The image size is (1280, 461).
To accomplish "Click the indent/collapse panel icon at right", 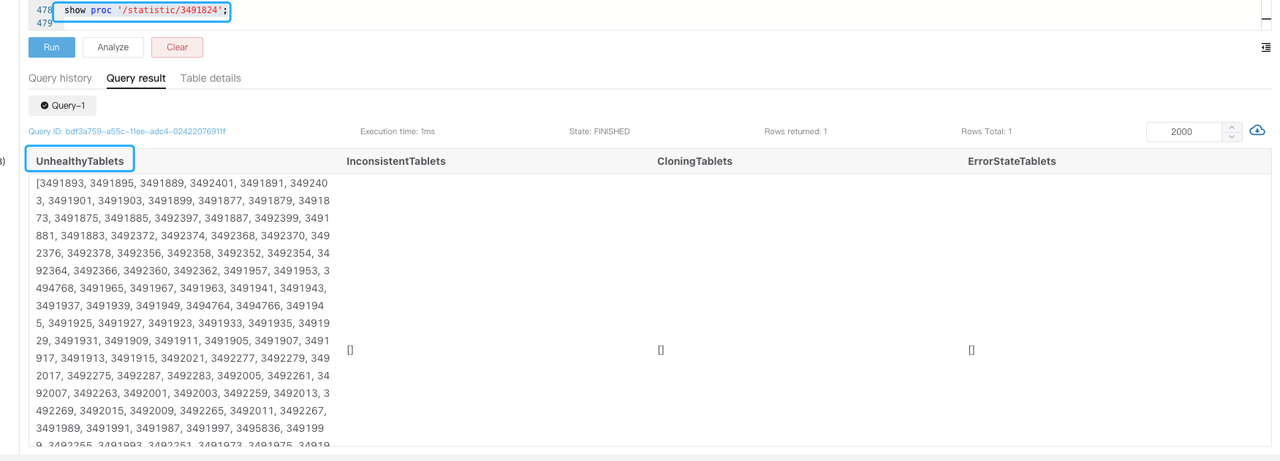I will [x=1266, y=48].
